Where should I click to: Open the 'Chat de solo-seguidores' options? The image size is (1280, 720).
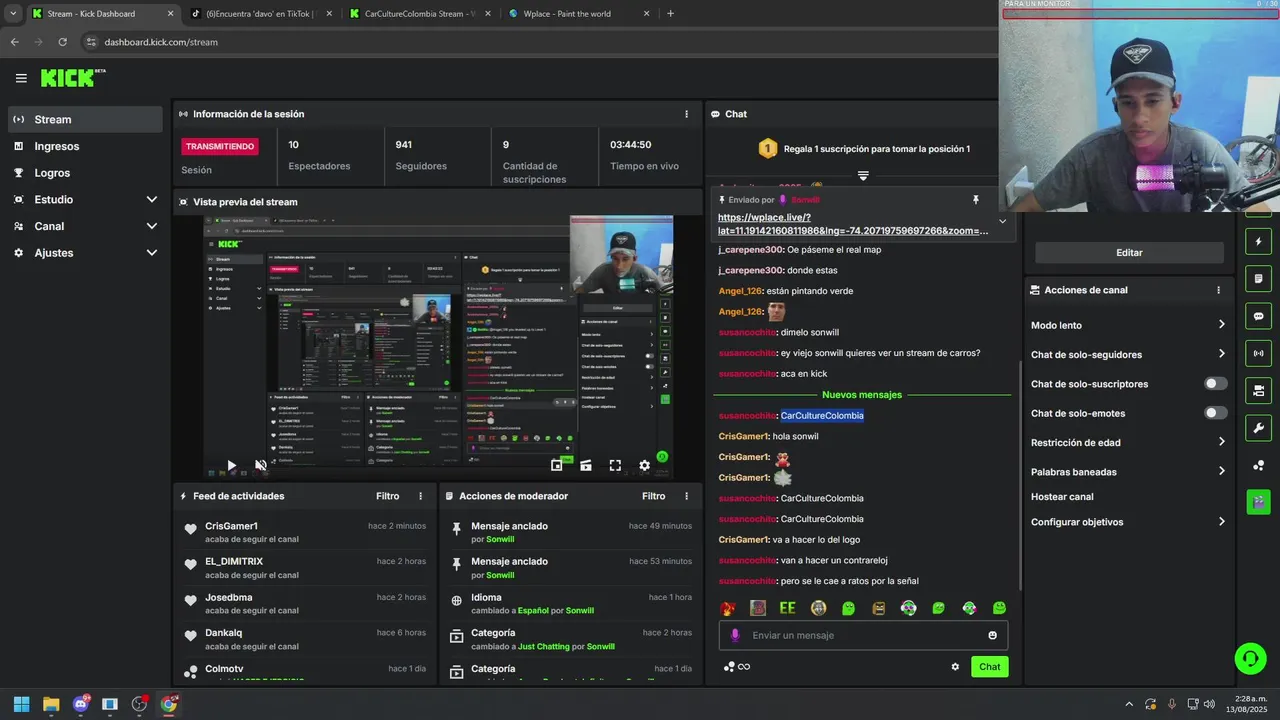(x=1128, y=354)
